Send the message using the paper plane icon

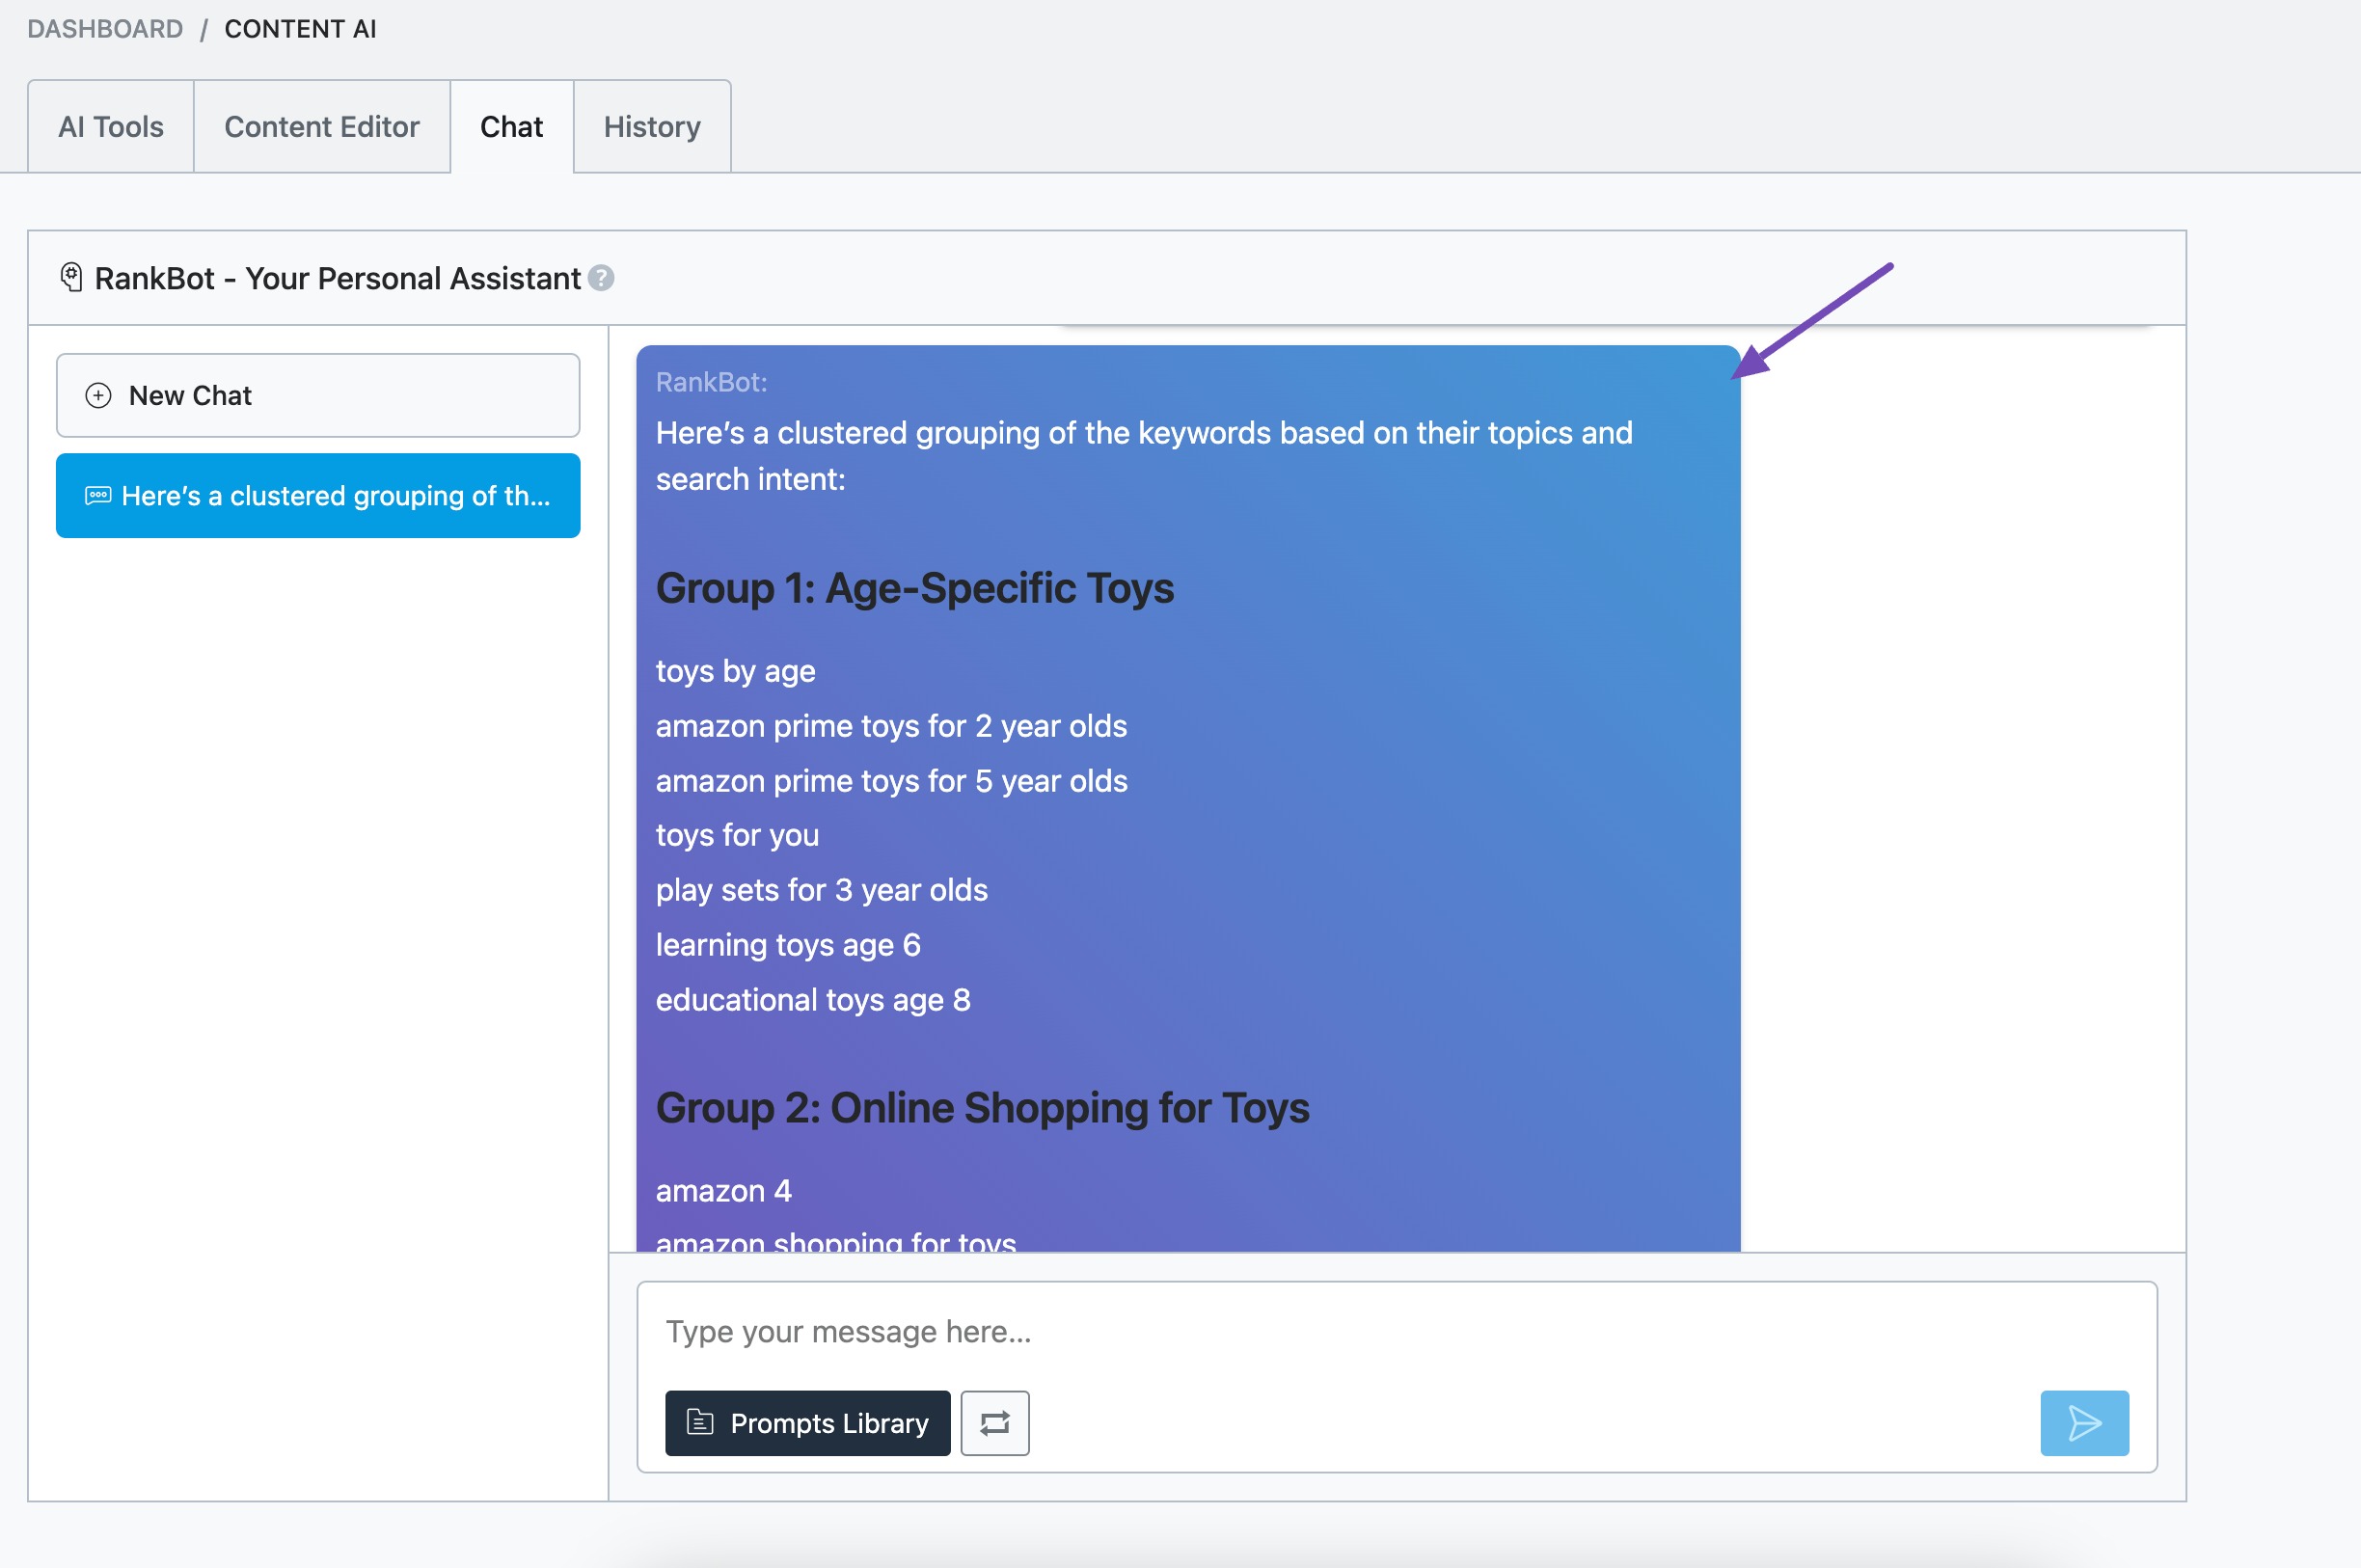[2083, 1423]
